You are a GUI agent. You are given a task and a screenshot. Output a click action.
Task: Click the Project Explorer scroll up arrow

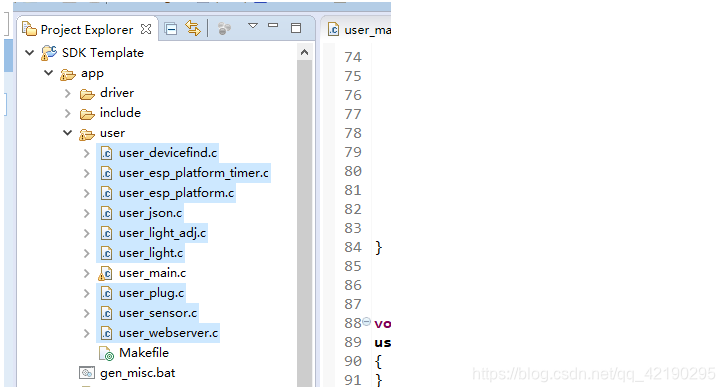[x=304, y=52]
